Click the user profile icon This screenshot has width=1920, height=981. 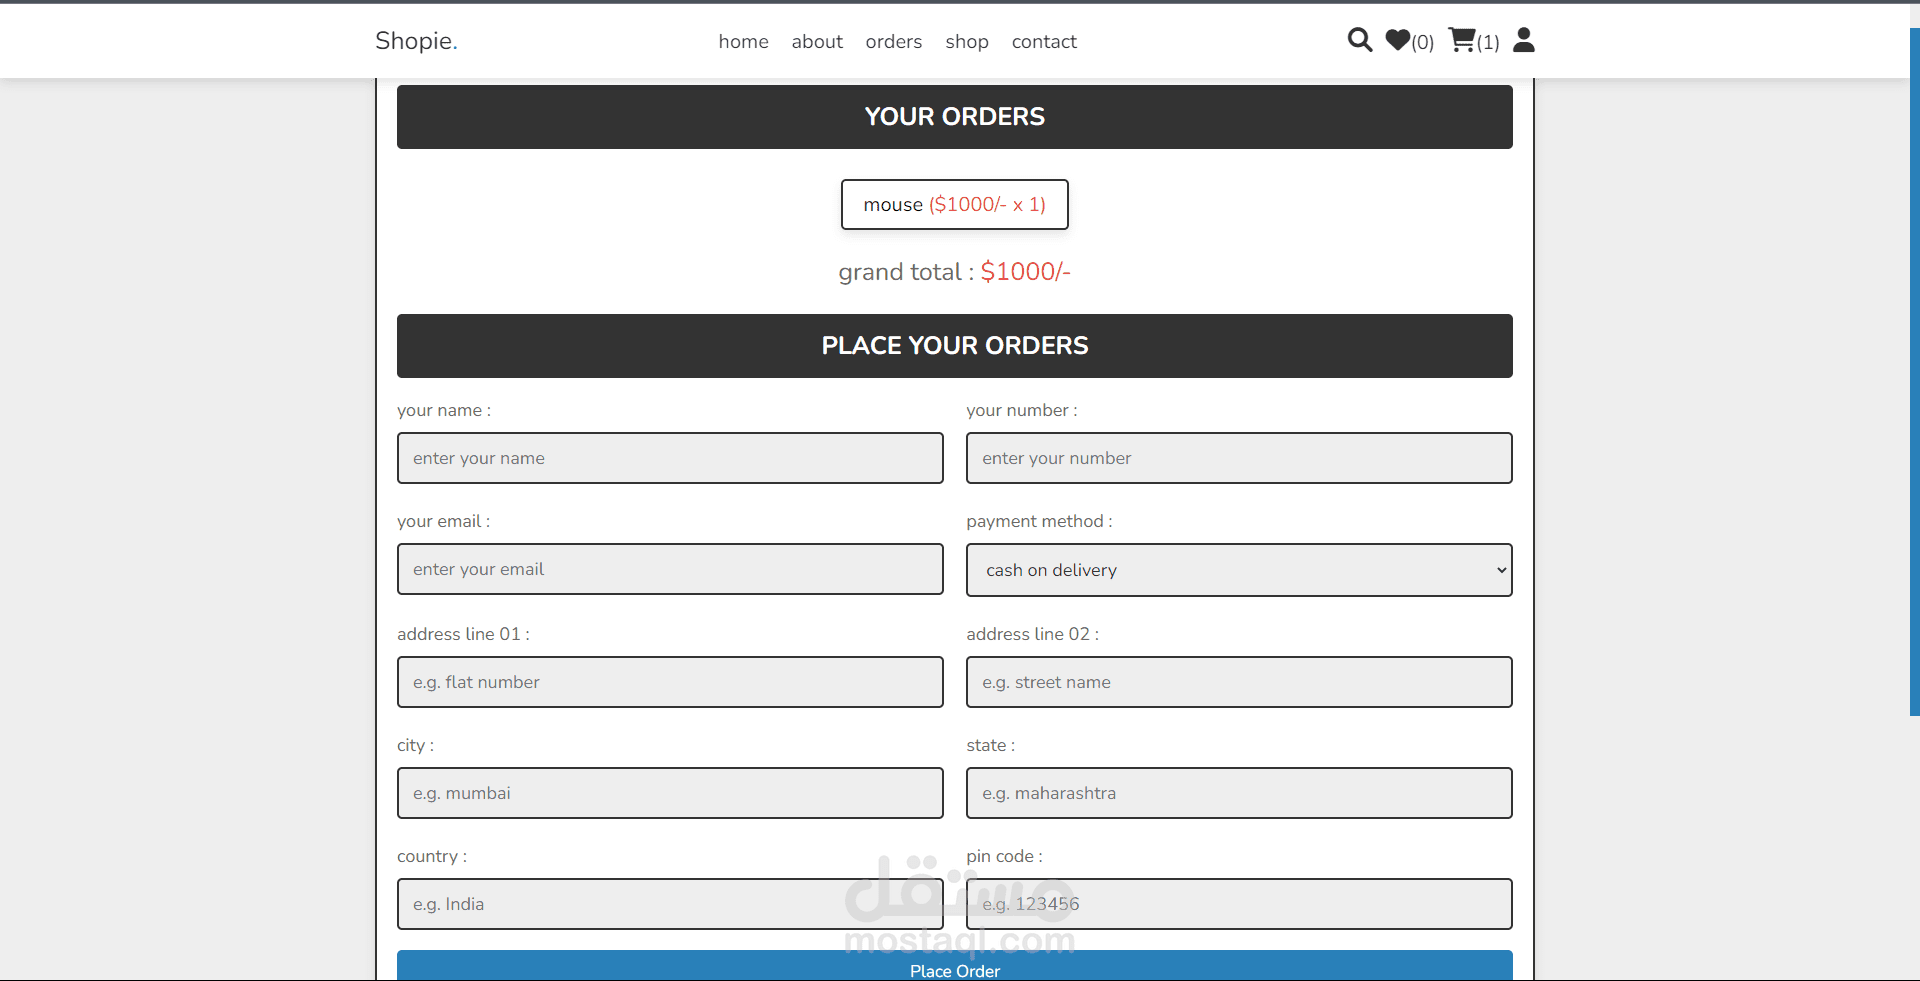click(x=1524, y=40)
